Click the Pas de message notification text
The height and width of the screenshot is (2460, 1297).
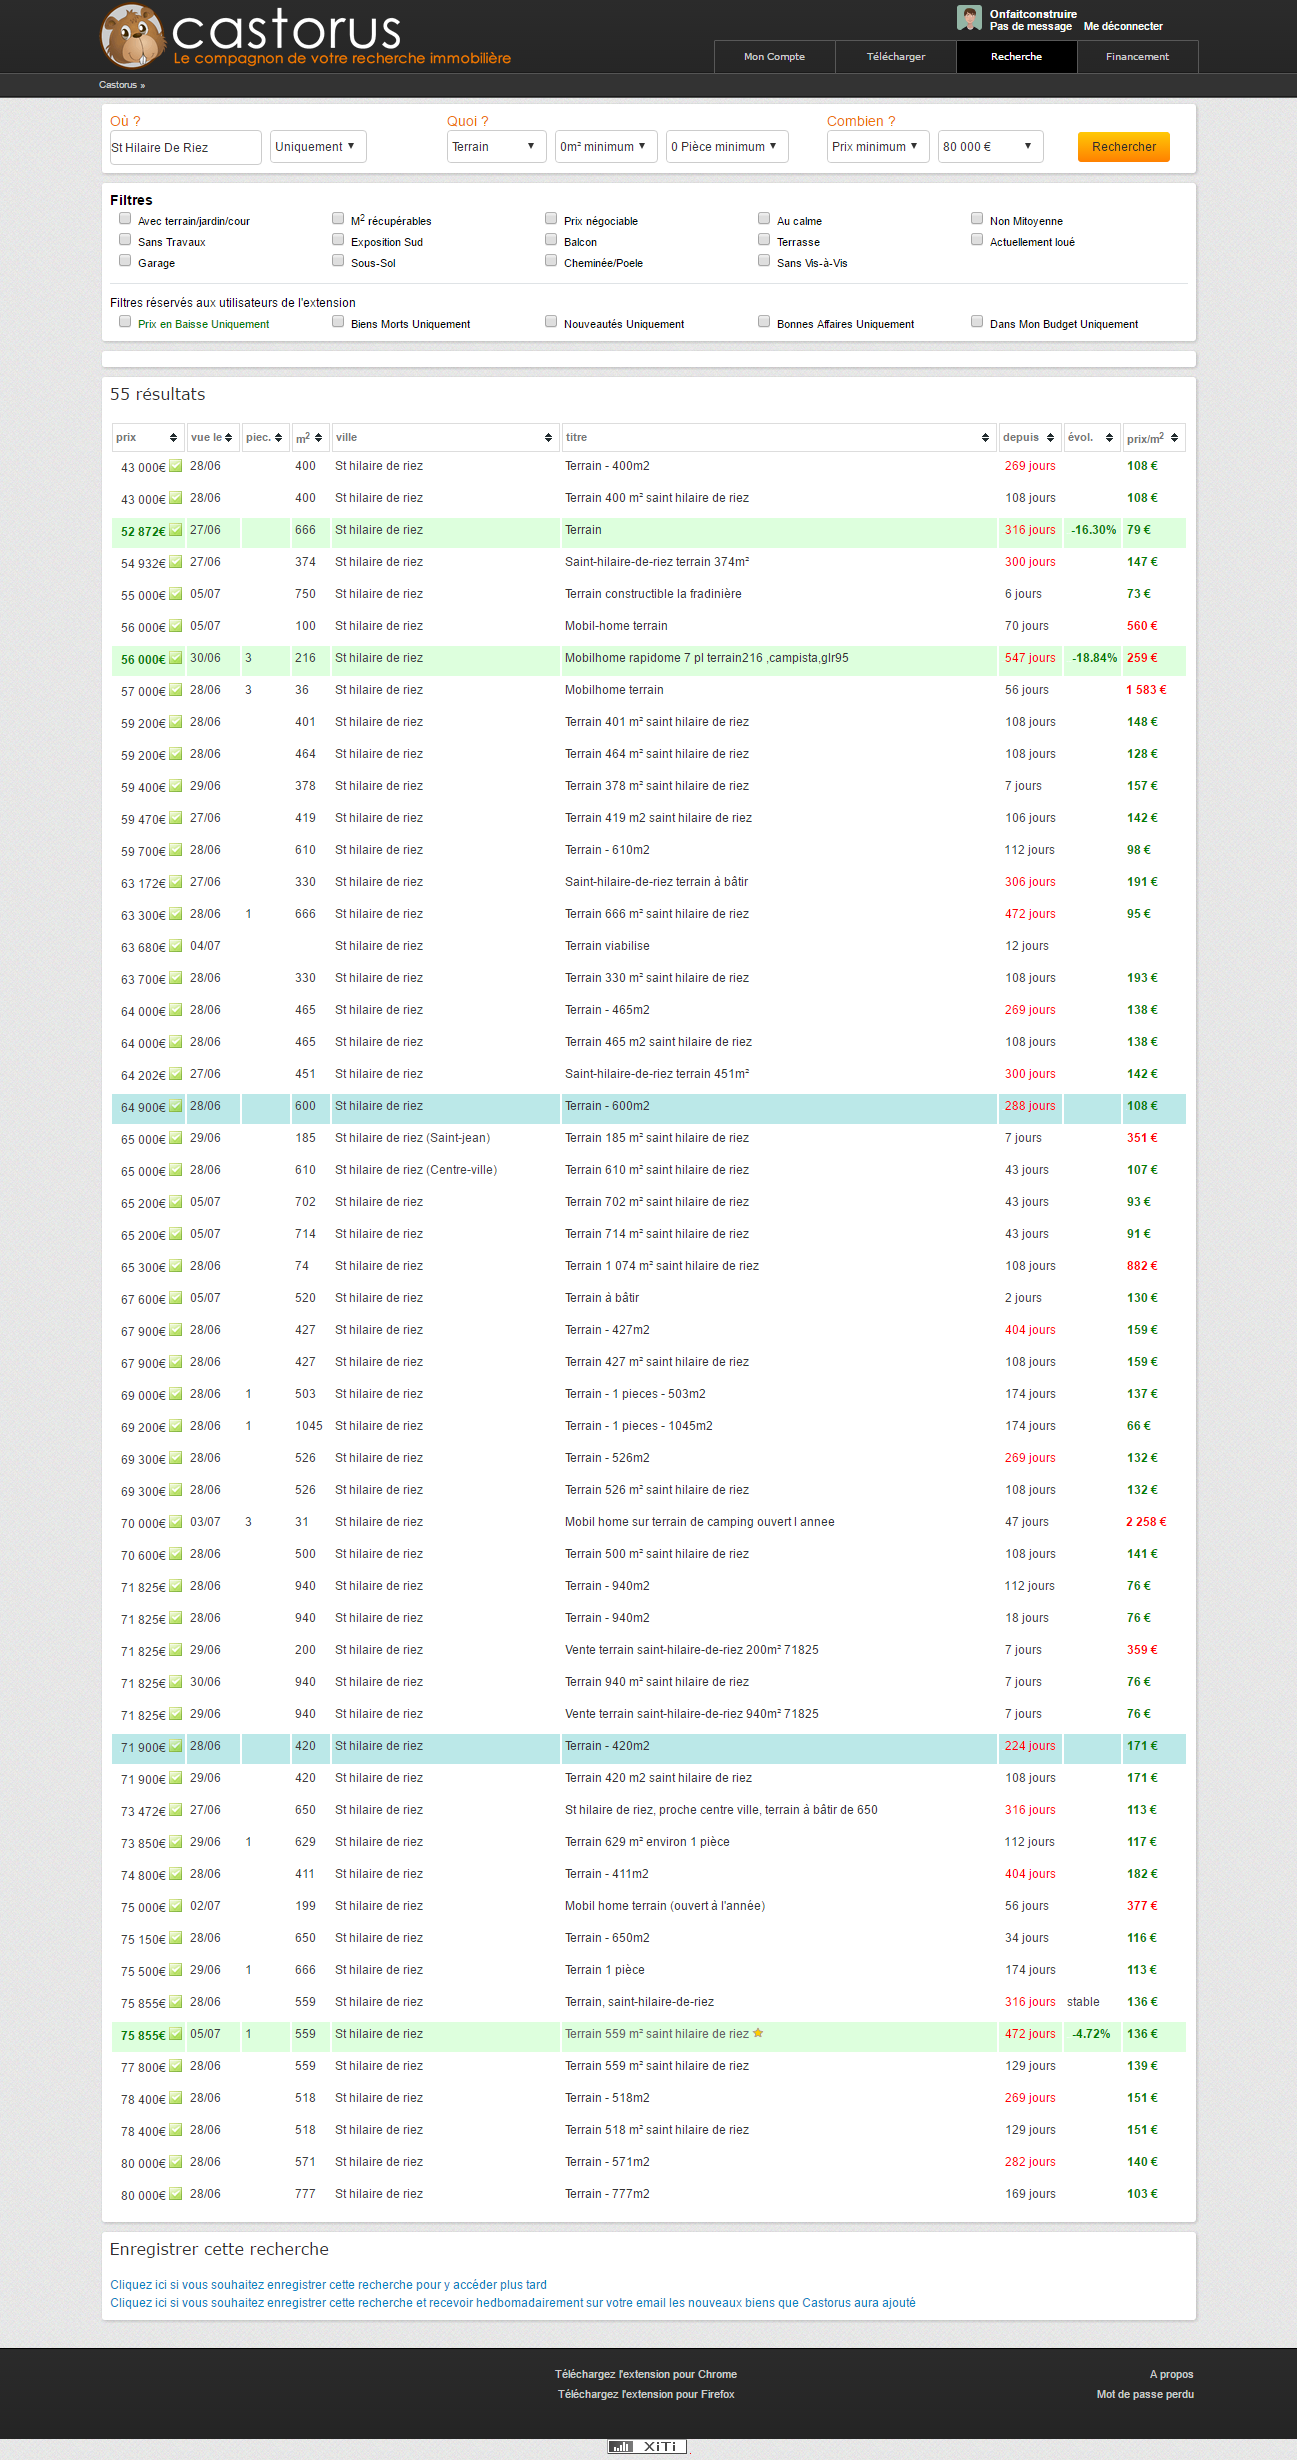pos(1031,26)
